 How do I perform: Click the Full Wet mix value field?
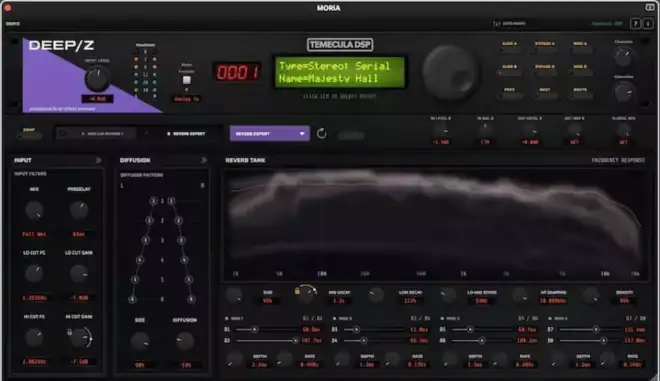tap(34, 234)
